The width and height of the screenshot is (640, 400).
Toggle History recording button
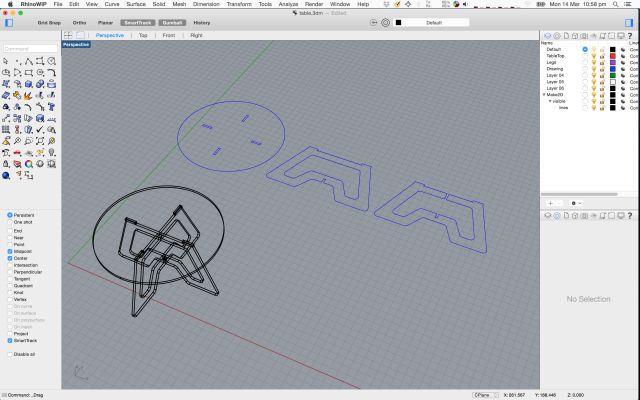(x=202, y=23)
